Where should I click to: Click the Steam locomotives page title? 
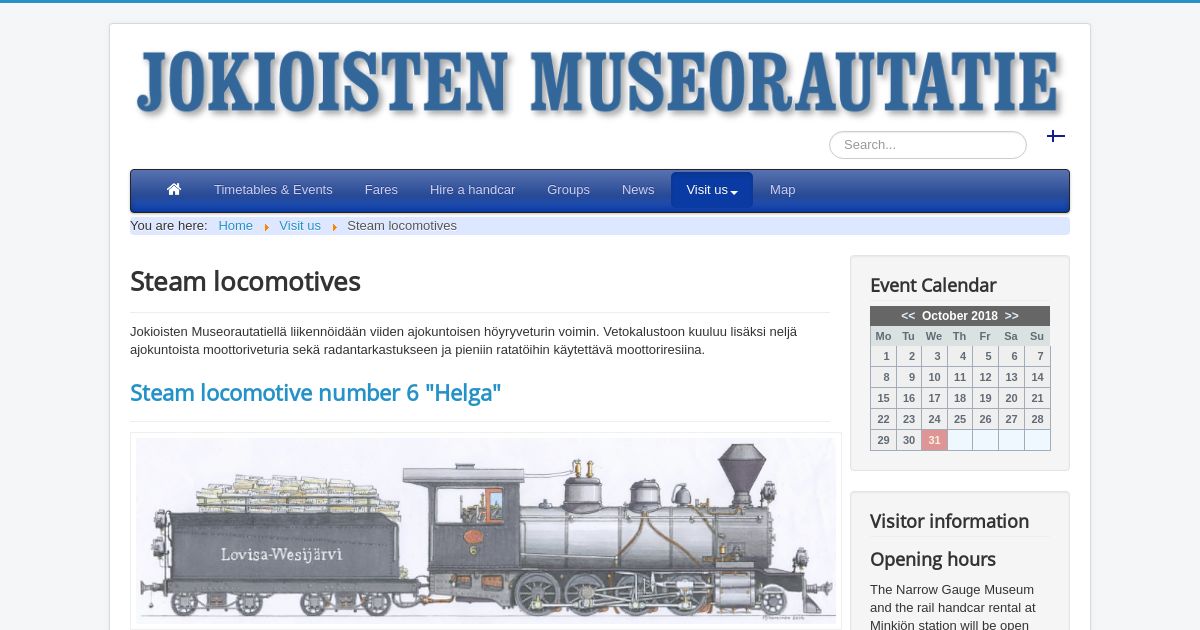tap(245, 282)
